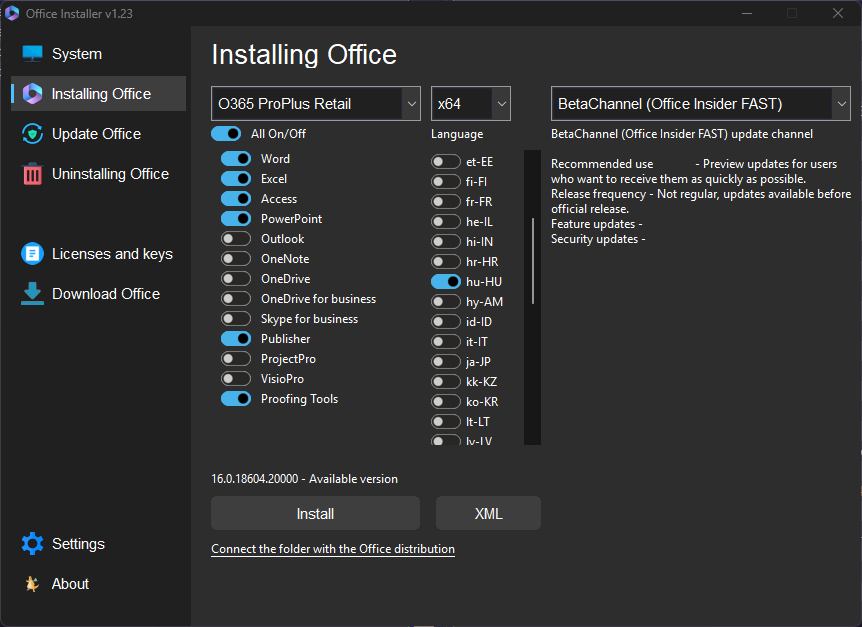Enable the kk-KZ language toggle
862x627 pixels.
446,381
